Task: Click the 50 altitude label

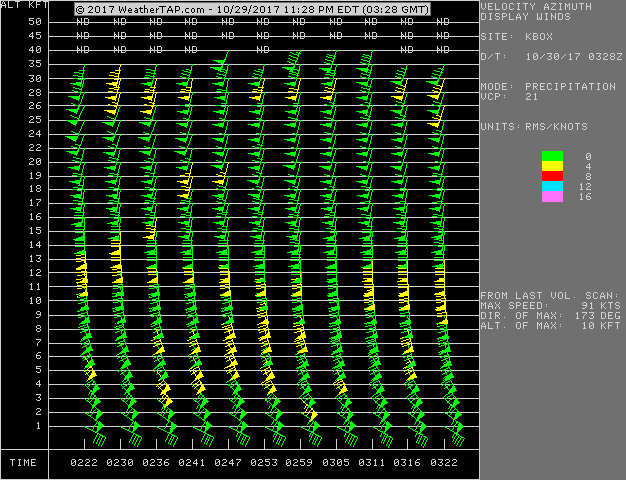Action: tap(35, 22)
